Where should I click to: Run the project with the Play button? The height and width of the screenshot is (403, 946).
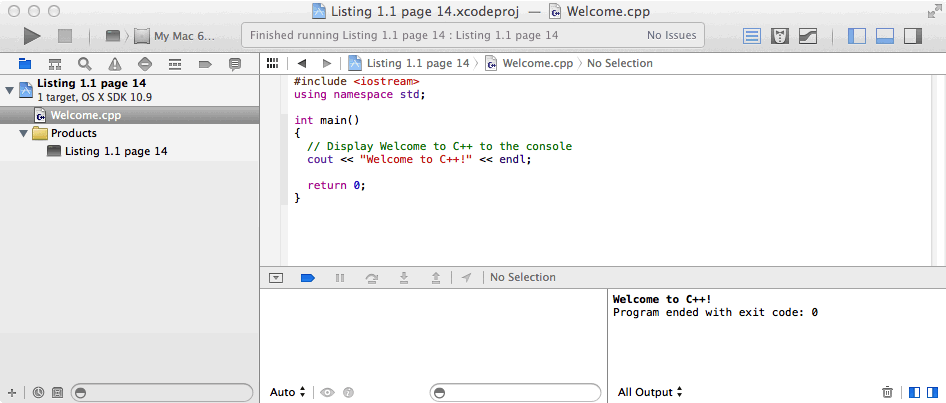coord(32,36)
